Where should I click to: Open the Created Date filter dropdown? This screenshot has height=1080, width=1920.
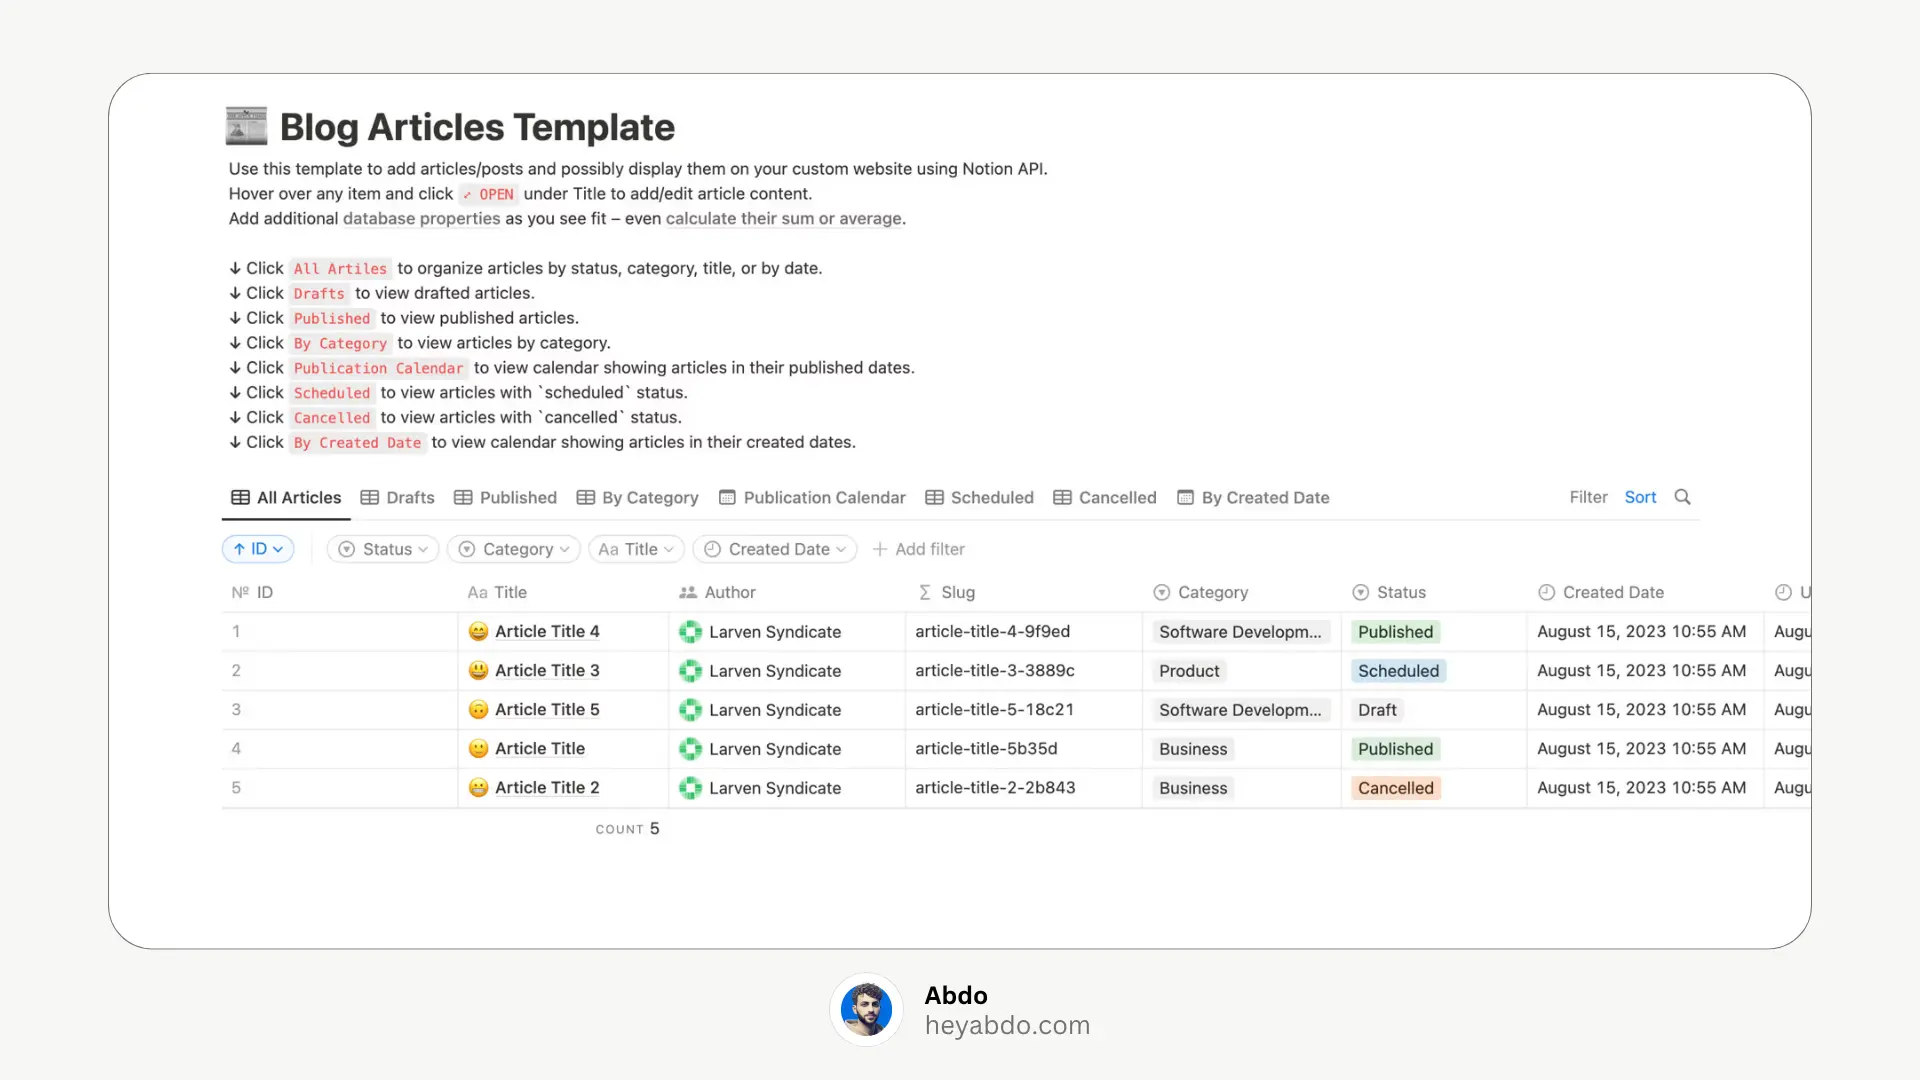[x=775, y=549]
